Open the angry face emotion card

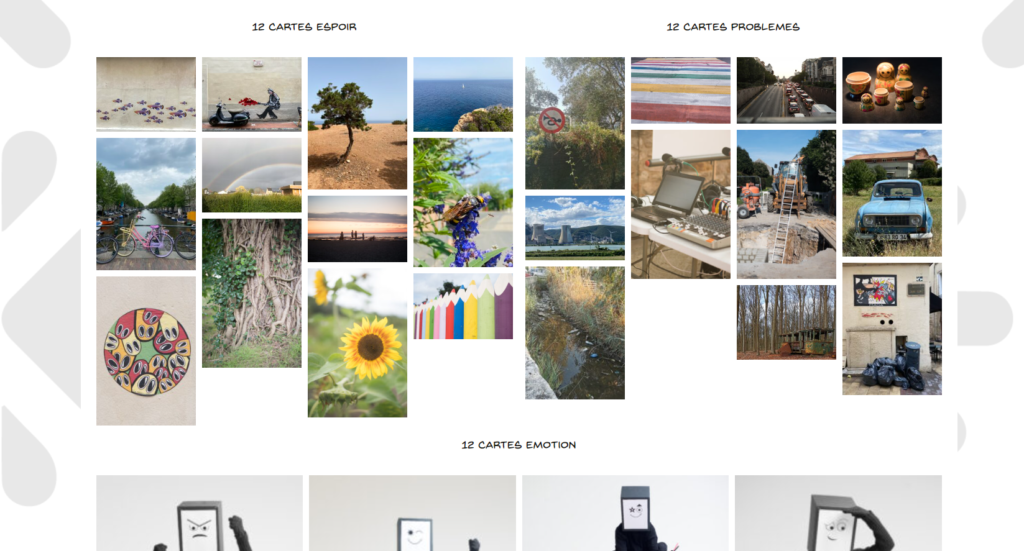pos(199,513)
